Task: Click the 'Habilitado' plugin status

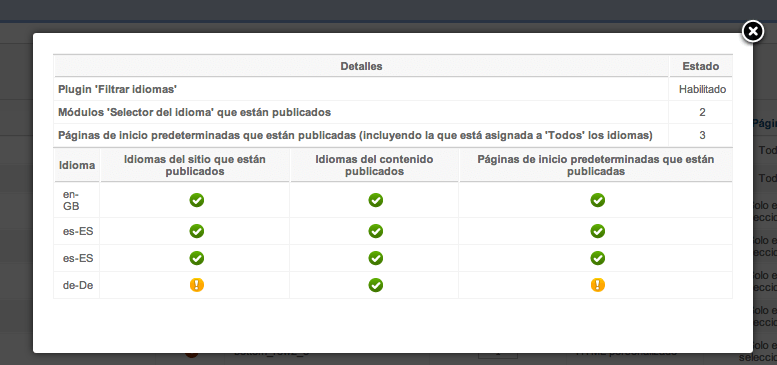Action: pos(702,90)
